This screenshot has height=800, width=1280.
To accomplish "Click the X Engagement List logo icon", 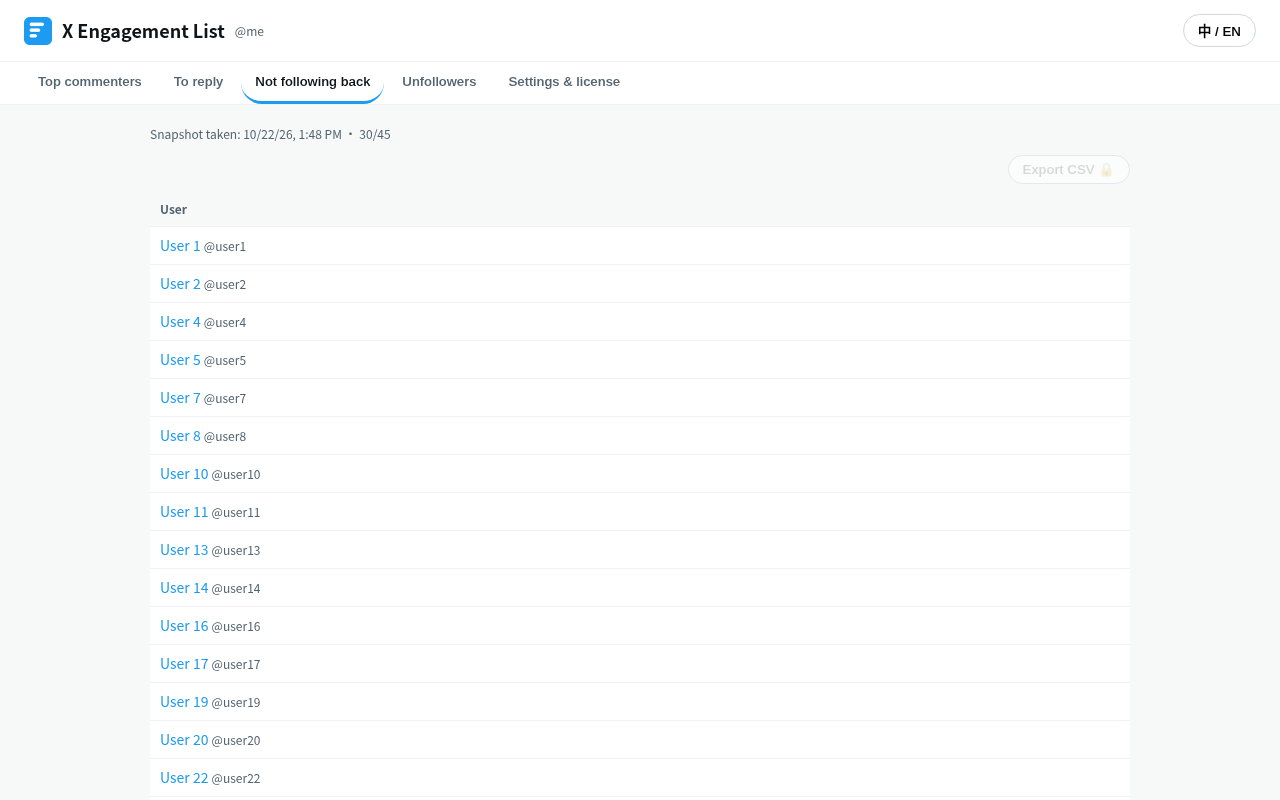I will click(38, 31).
